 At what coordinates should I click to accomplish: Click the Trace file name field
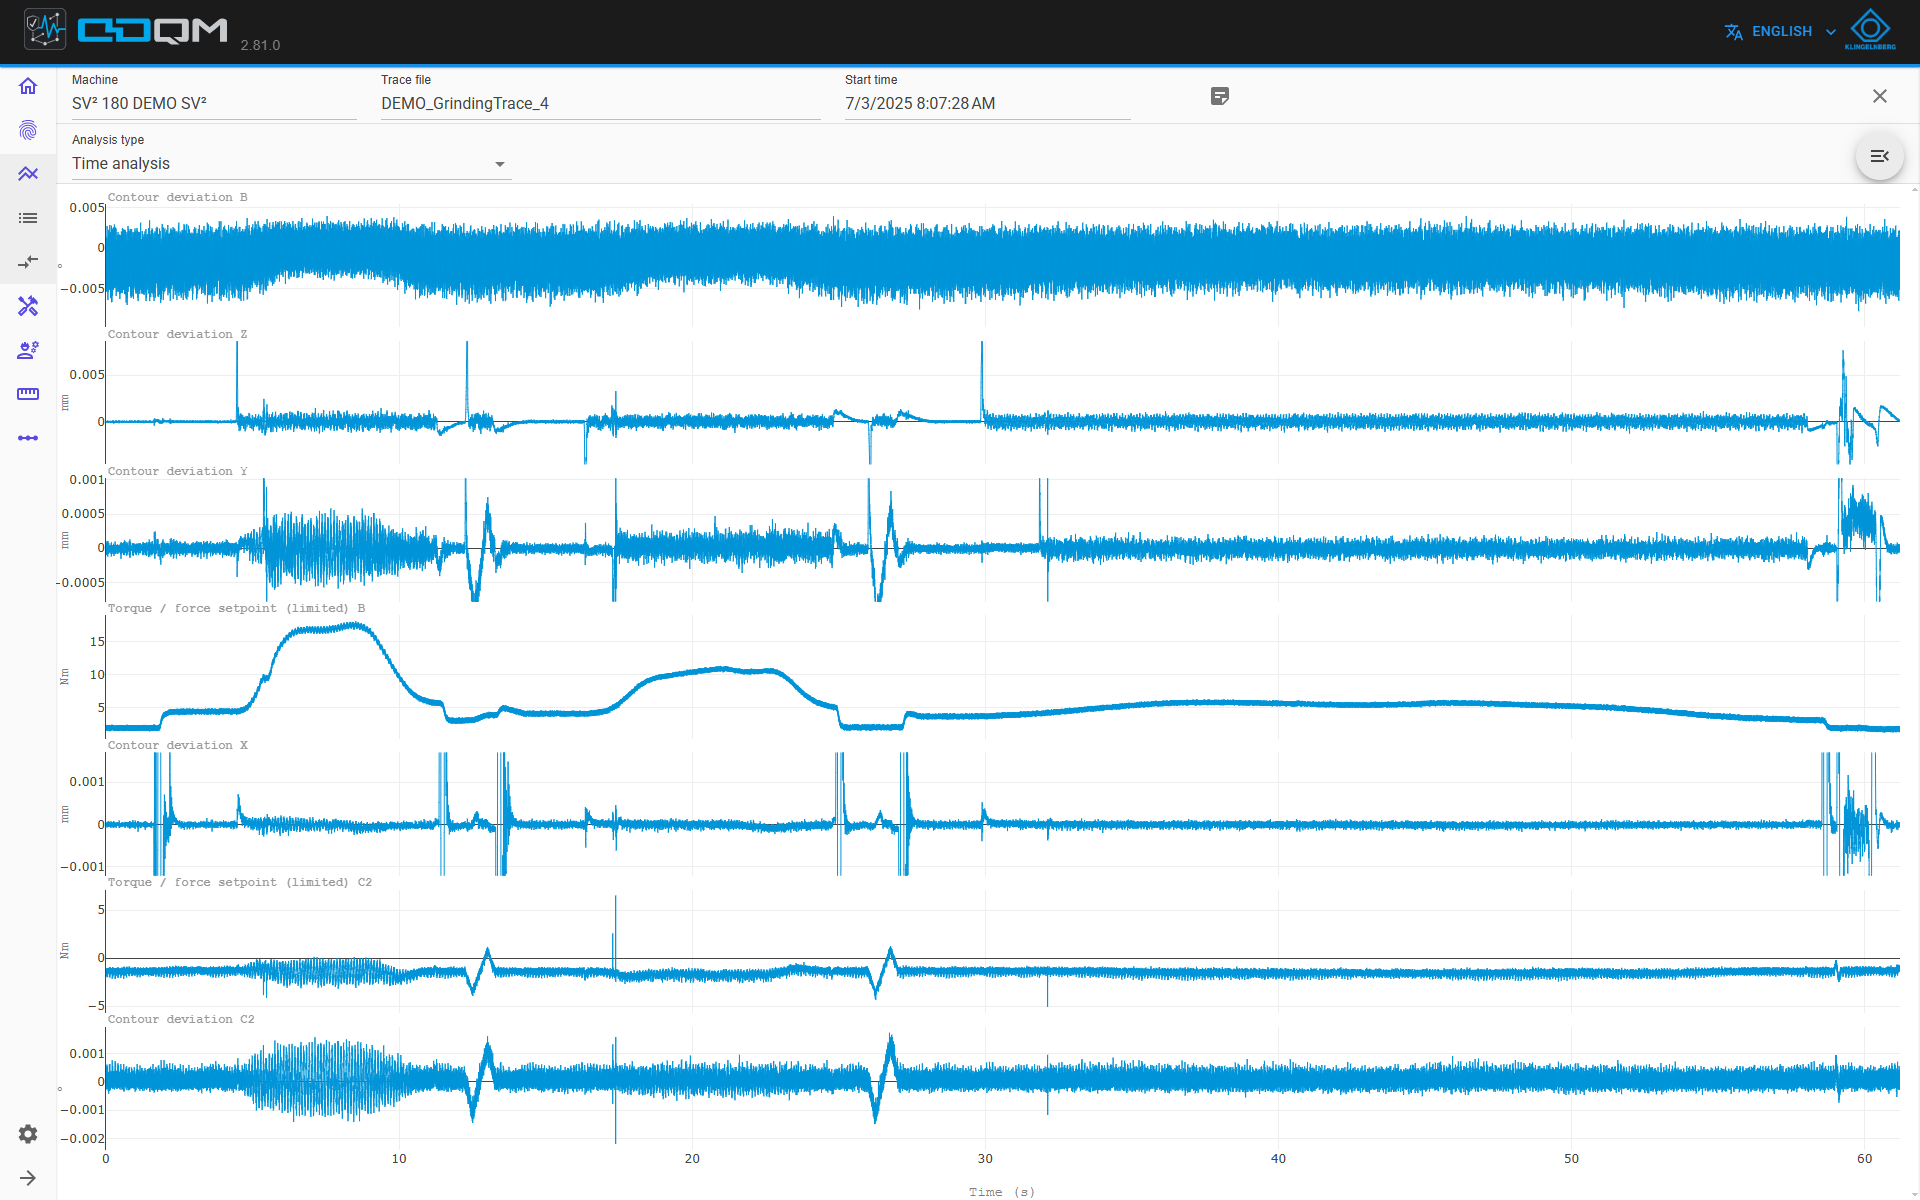point(601,104)
